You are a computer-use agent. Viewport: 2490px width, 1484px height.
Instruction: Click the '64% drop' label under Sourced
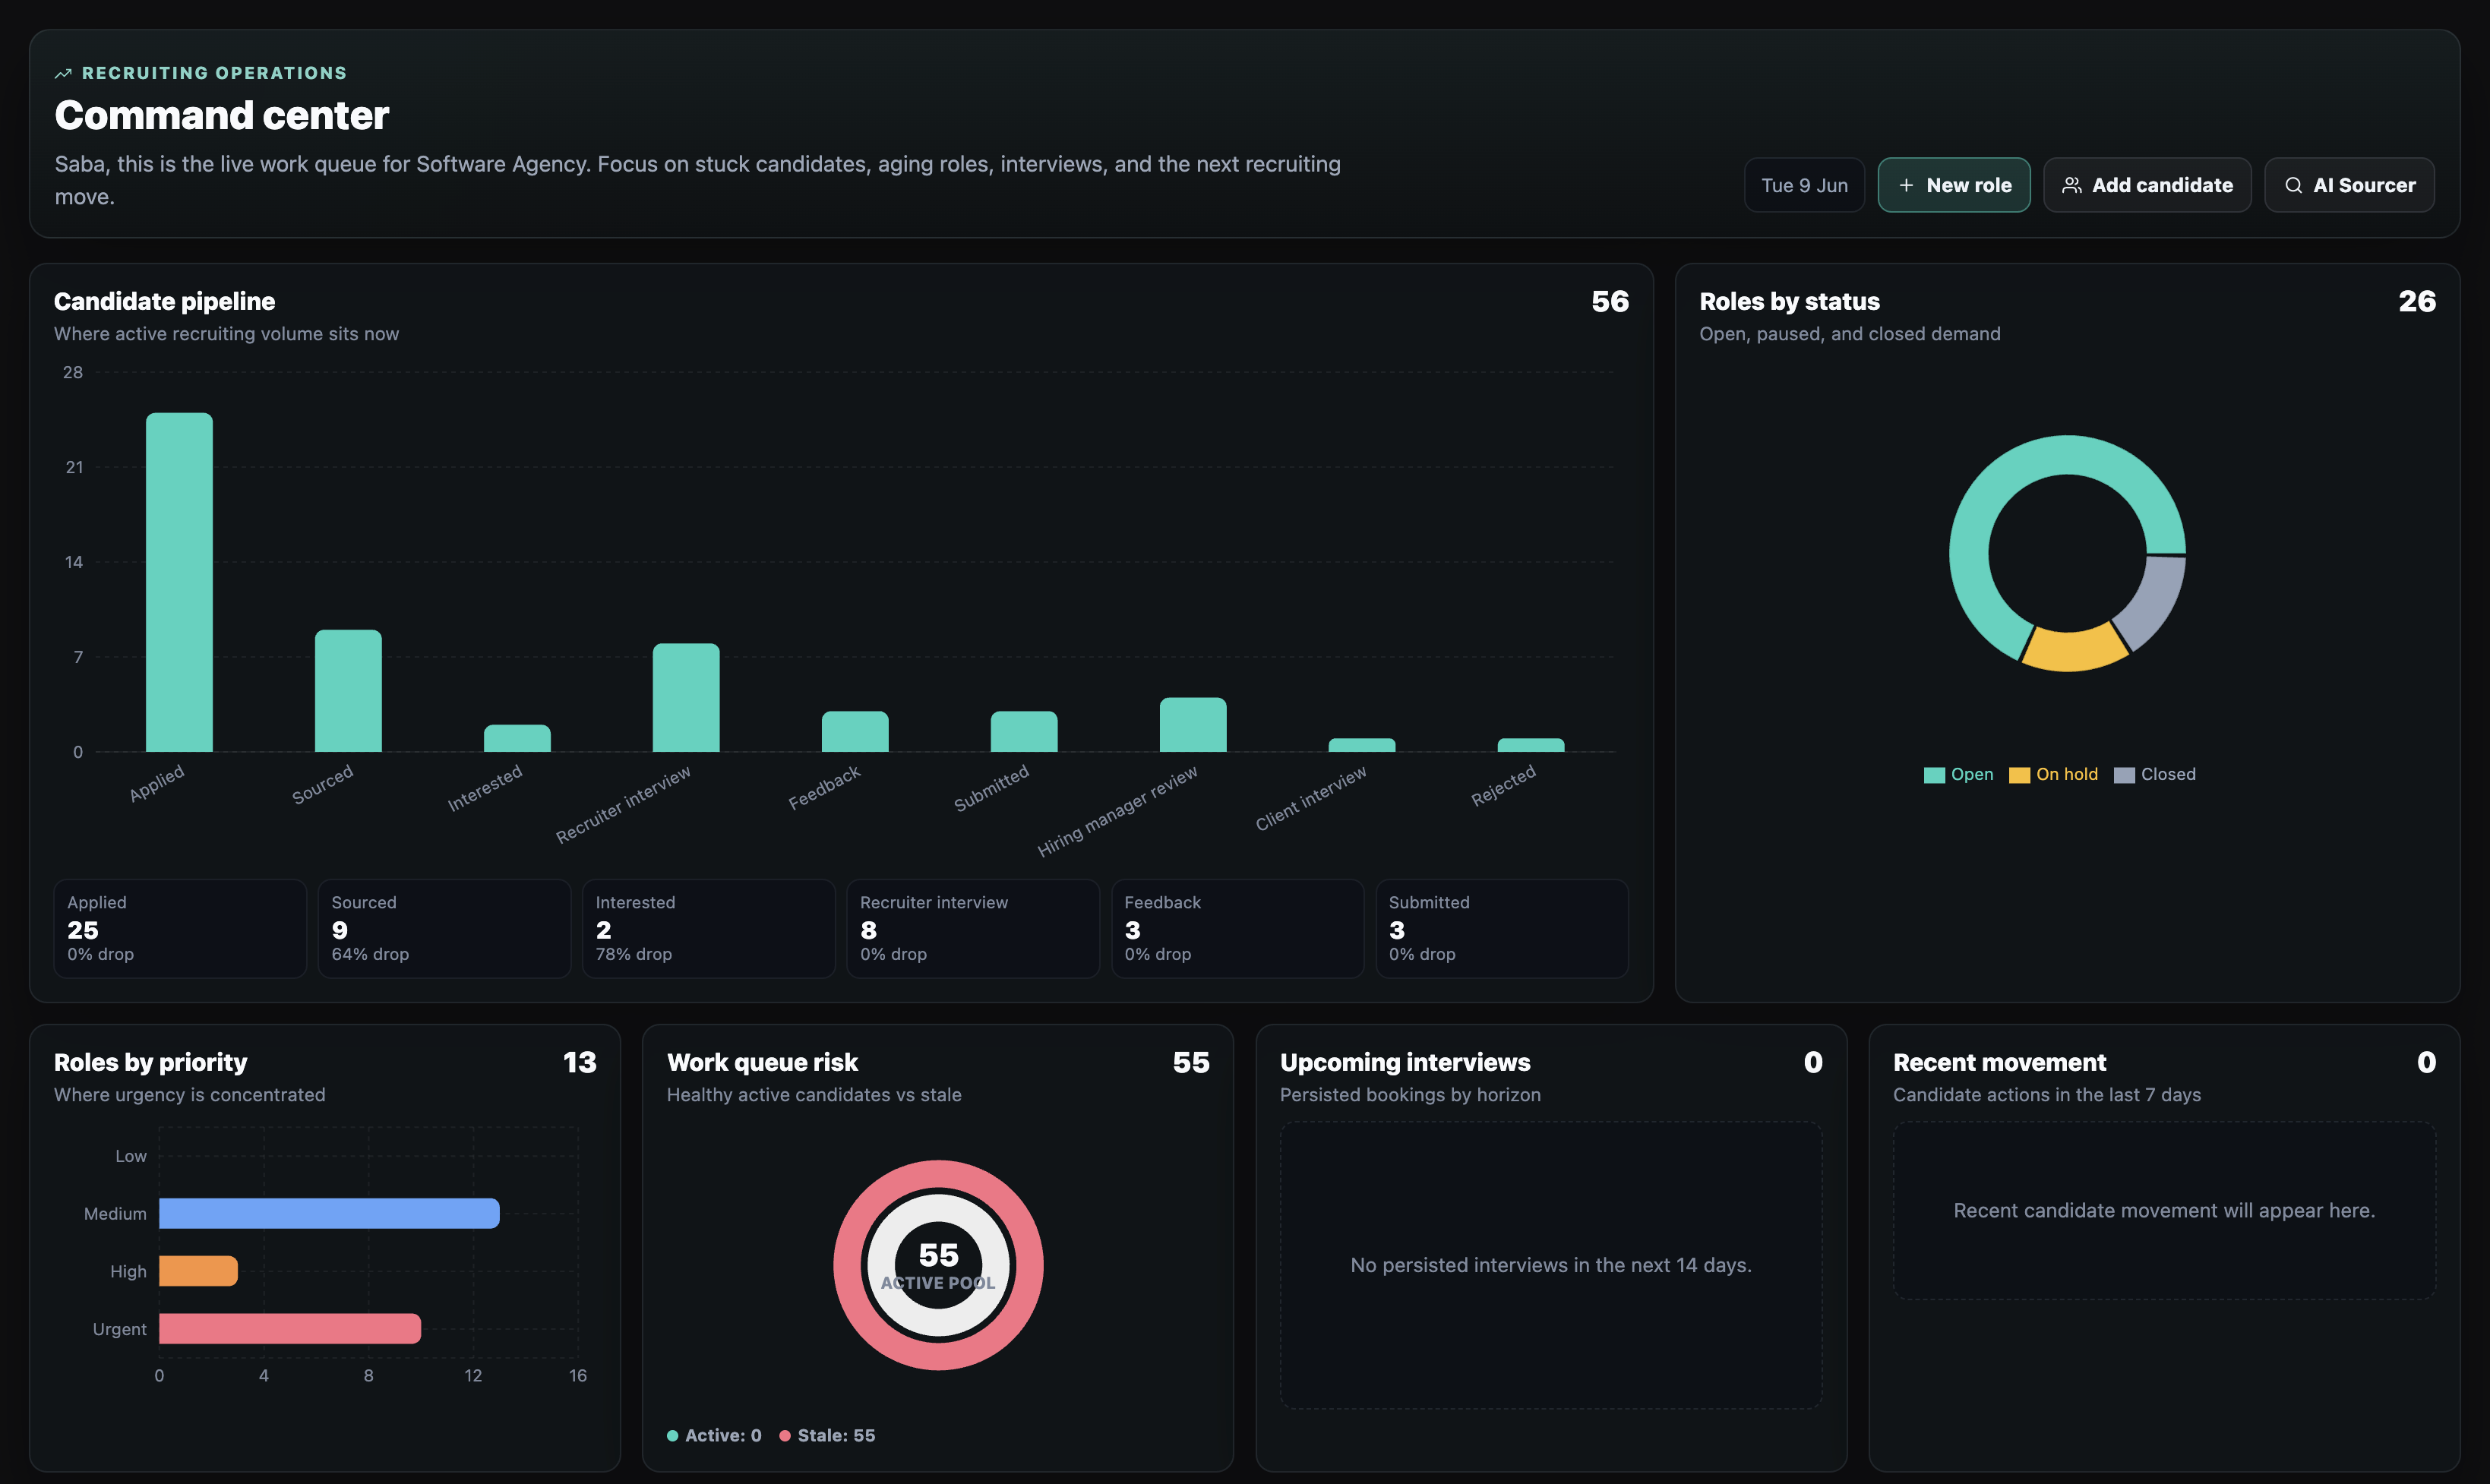(x=370, y=954)
